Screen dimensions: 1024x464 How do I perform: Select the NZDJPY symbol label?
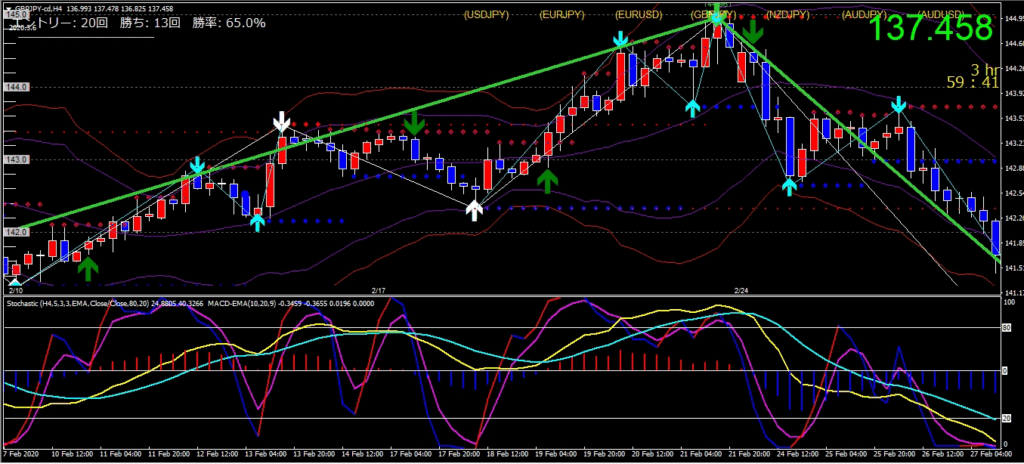[x=790, y=15]
